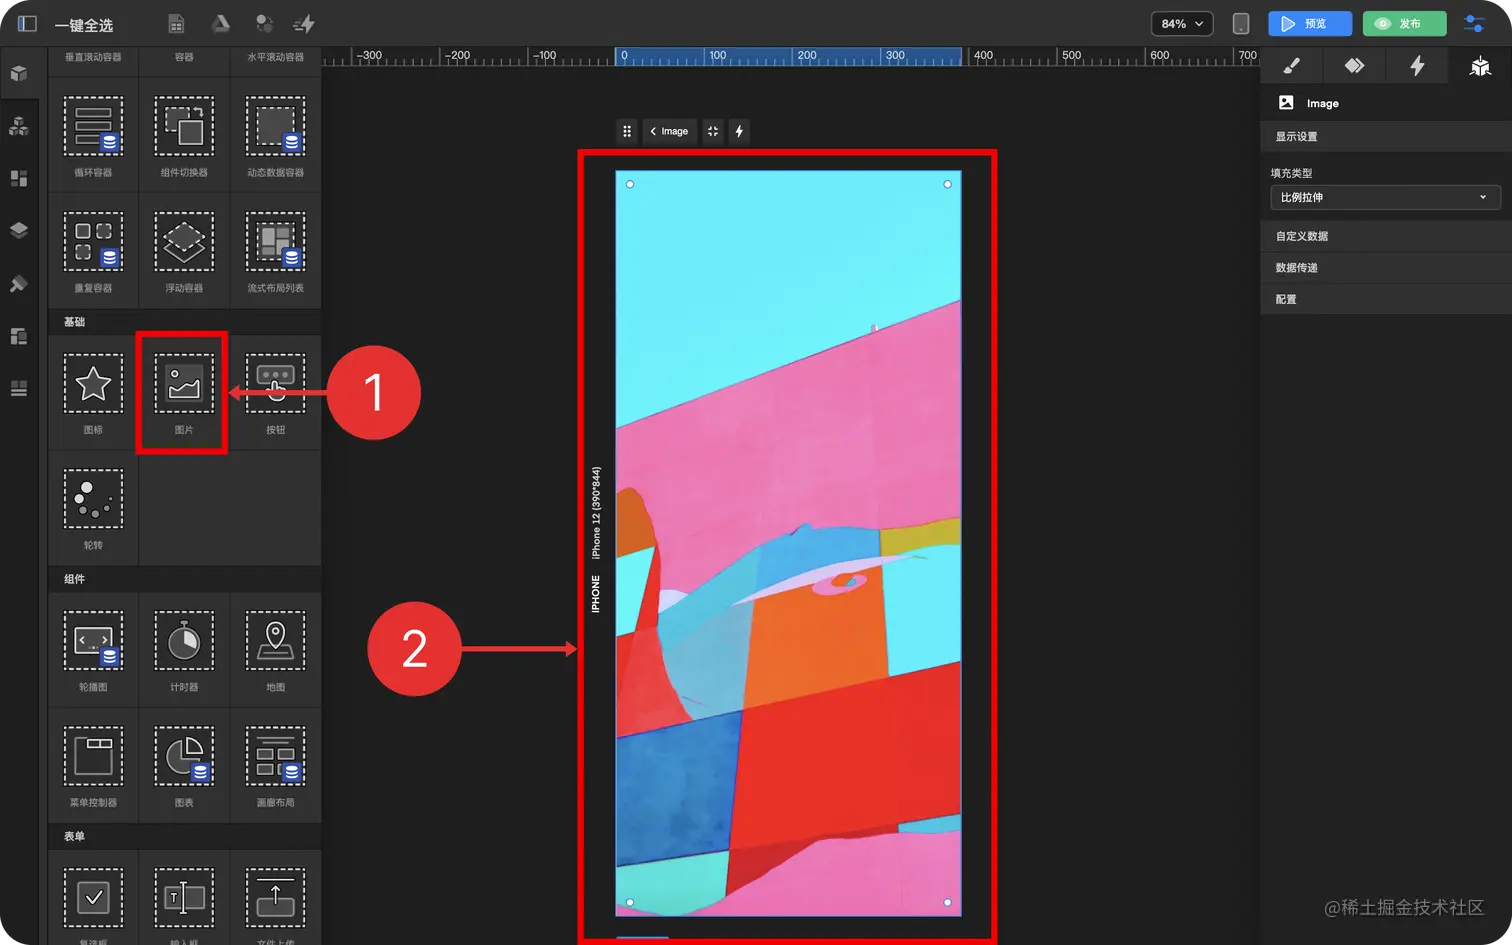Expand the 数据传递 section
The height and width of the screenshot is (945, 1512).
(x=1386, y=268)
